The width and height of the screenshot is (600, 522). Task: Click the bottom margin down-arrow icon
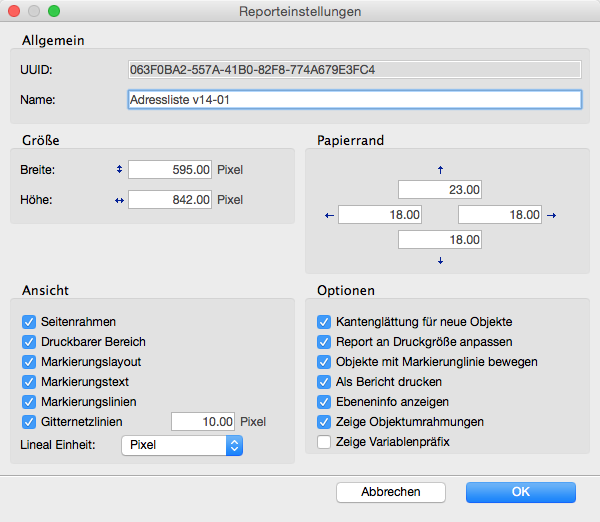pos(440,261)
